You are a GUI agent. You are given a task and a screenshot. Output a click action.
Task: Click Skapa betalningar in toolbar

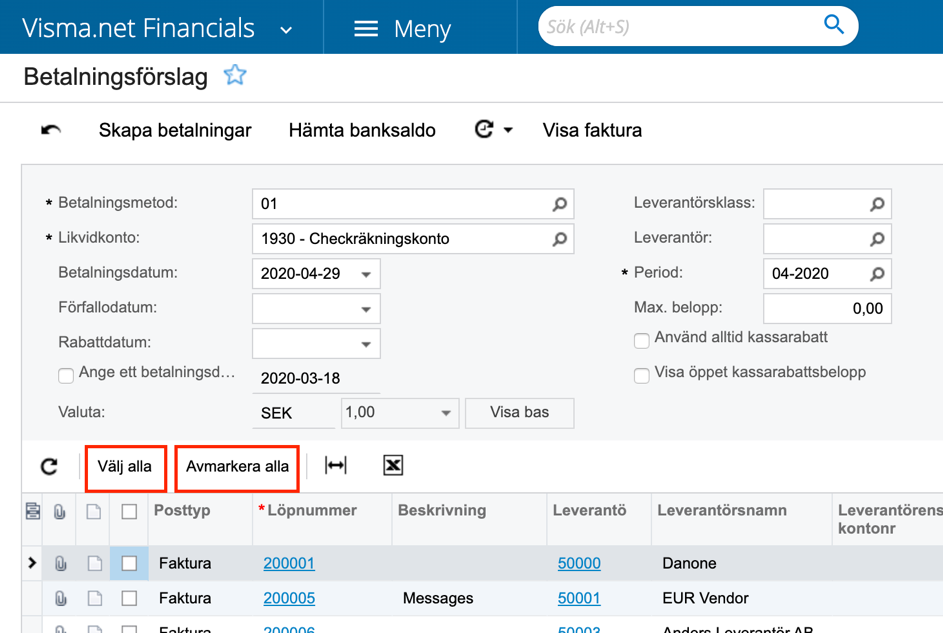tap(175, 130)
